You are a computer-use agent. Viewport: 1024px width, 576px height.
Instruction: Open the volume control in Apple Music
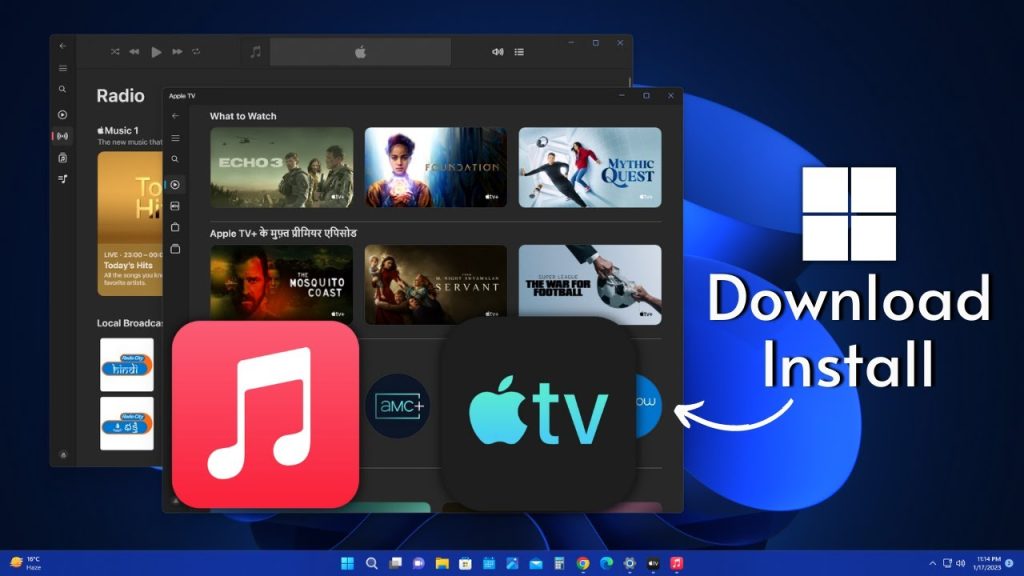498,52
